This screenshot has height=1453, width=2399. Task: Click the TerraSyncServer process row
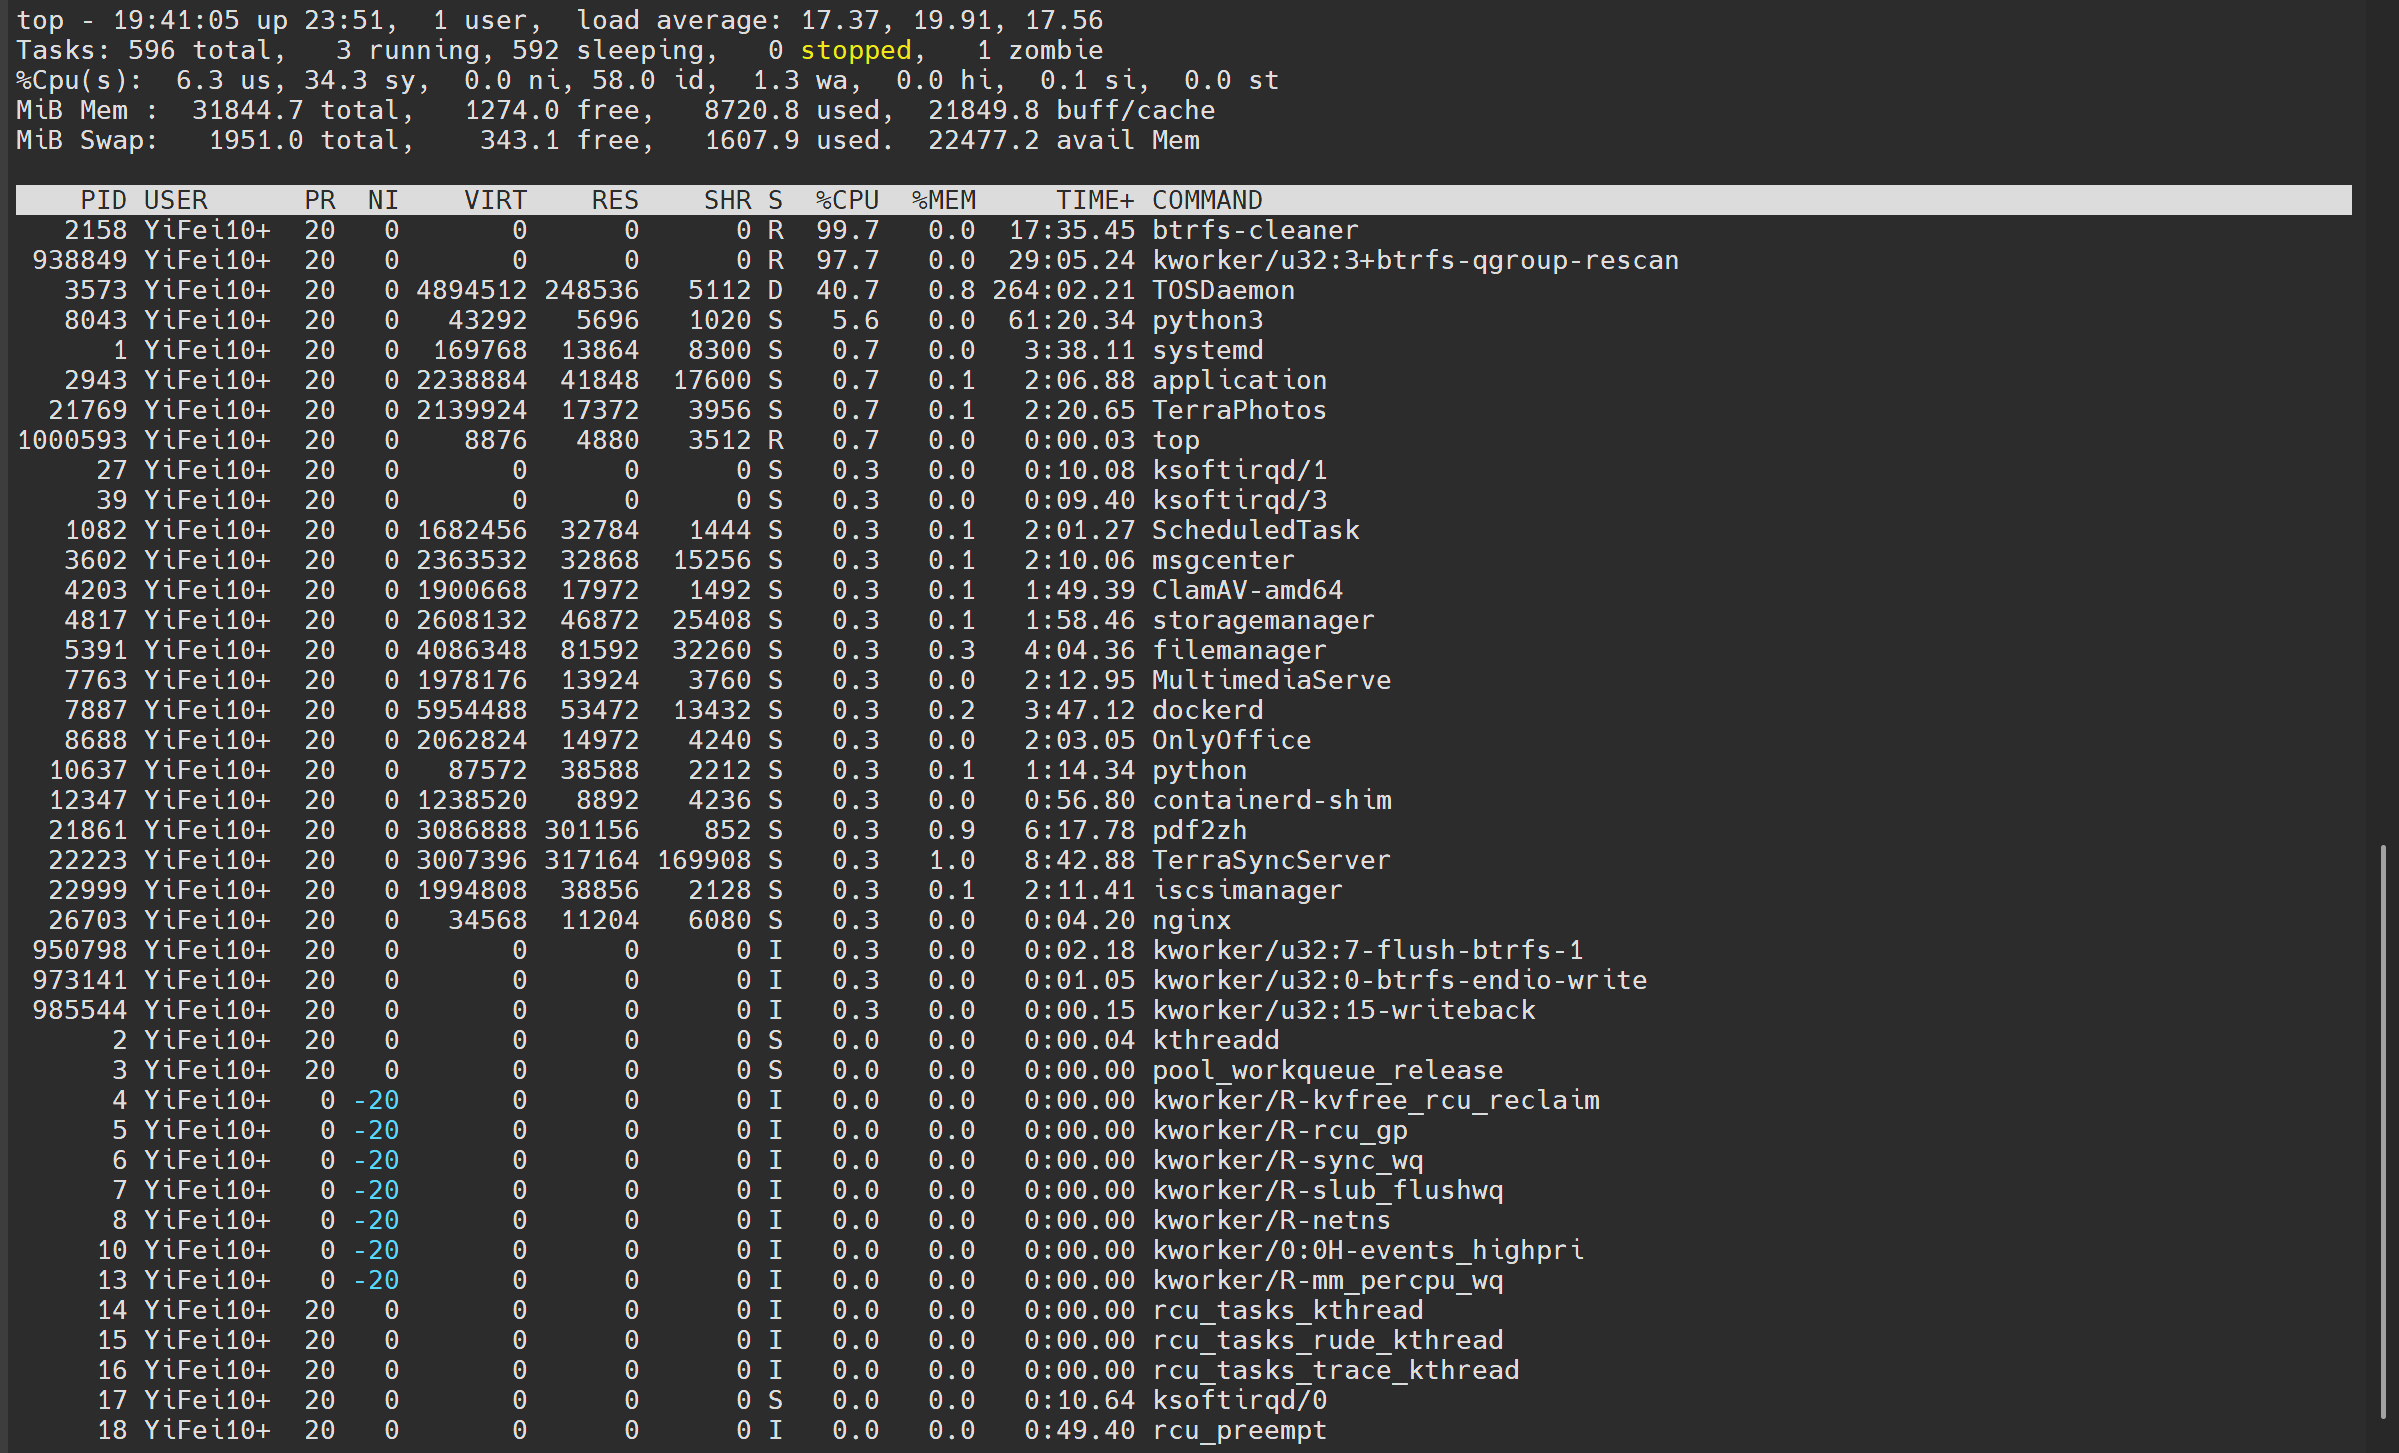[x=1270, y=860]
